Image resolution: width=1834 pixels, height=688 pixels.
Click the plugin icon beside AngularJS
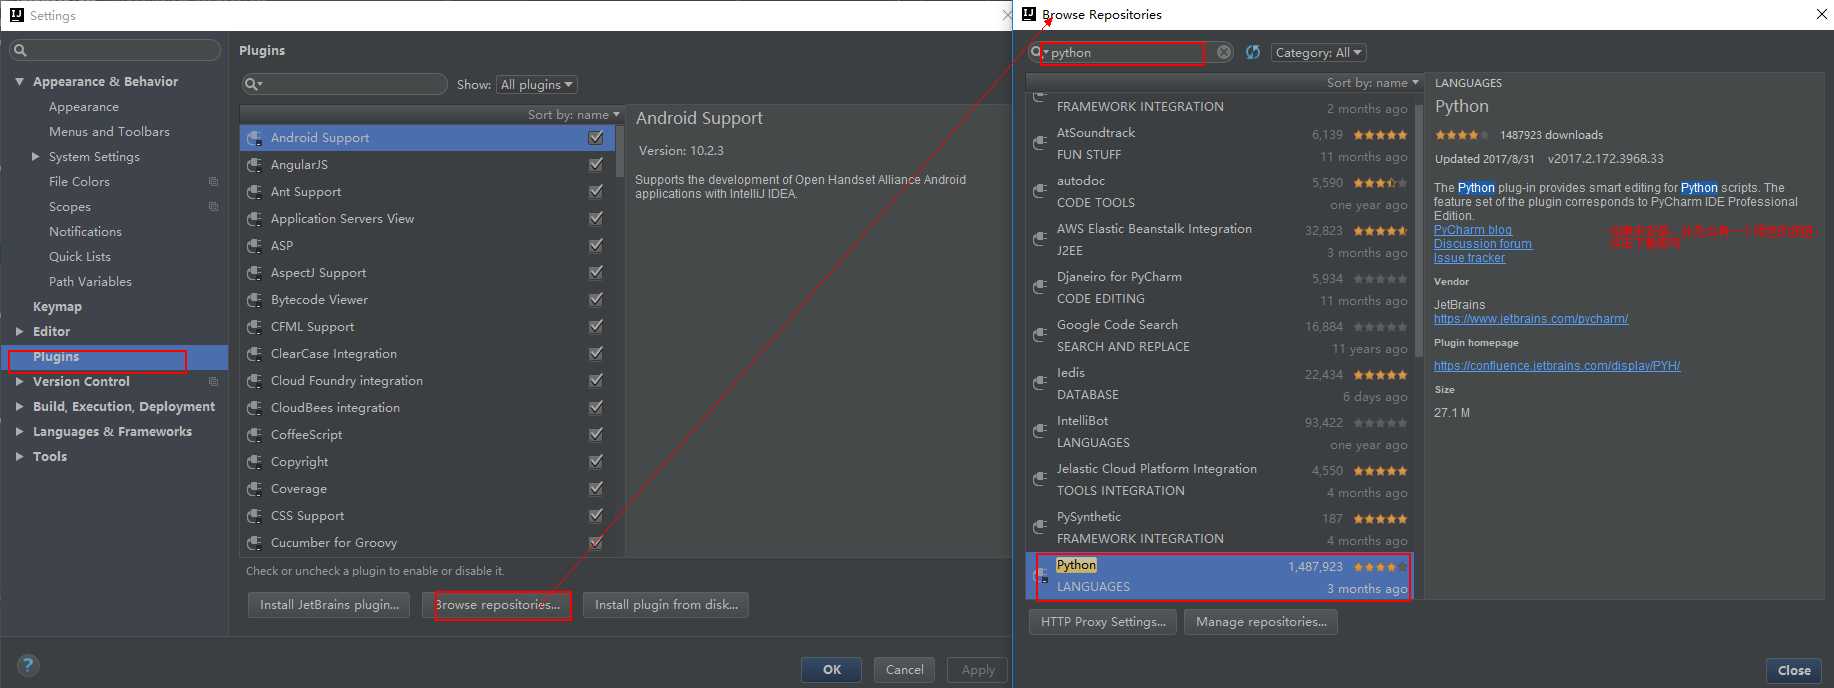[x=254, y=165]
